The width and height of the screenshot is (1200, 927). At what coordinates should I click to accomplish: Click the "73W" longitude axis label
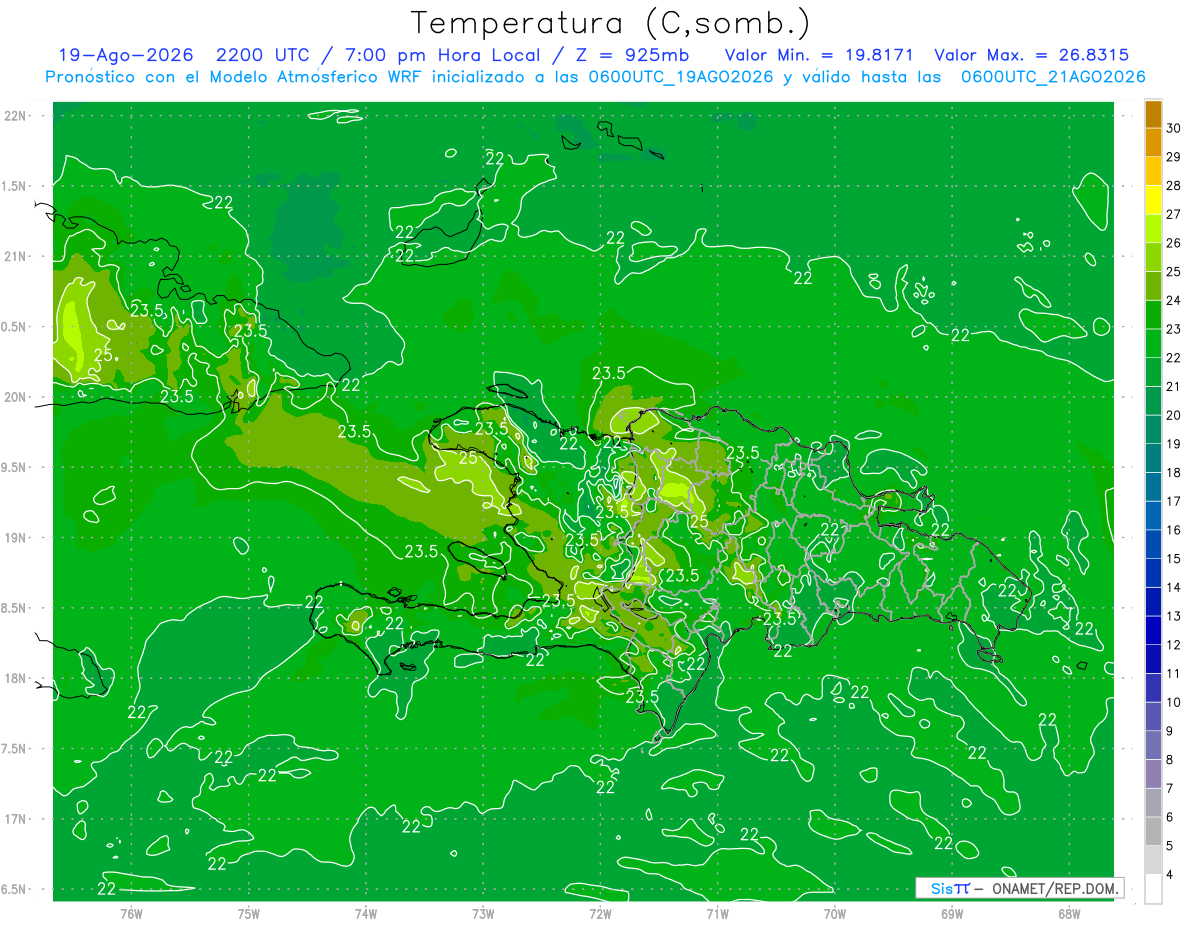click(483, 913)
